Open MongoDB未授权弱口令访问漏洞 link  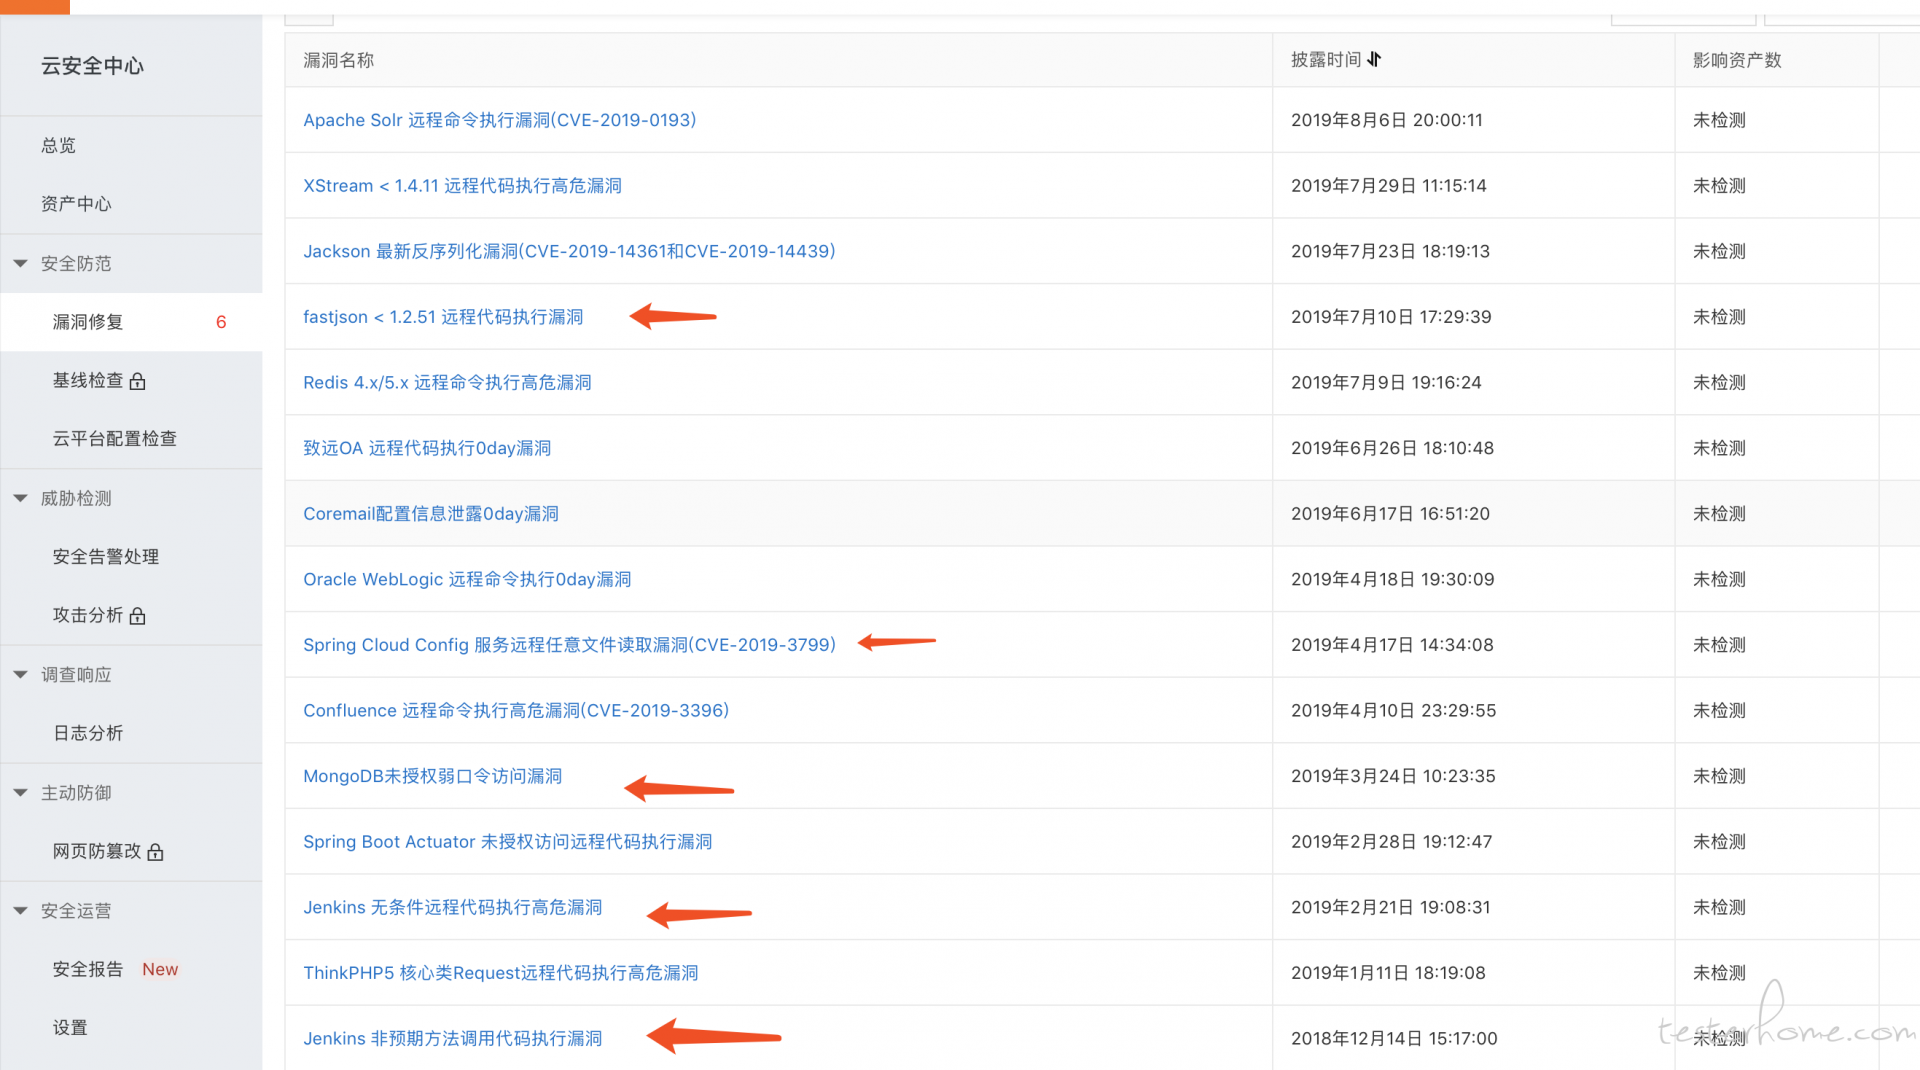433,776
